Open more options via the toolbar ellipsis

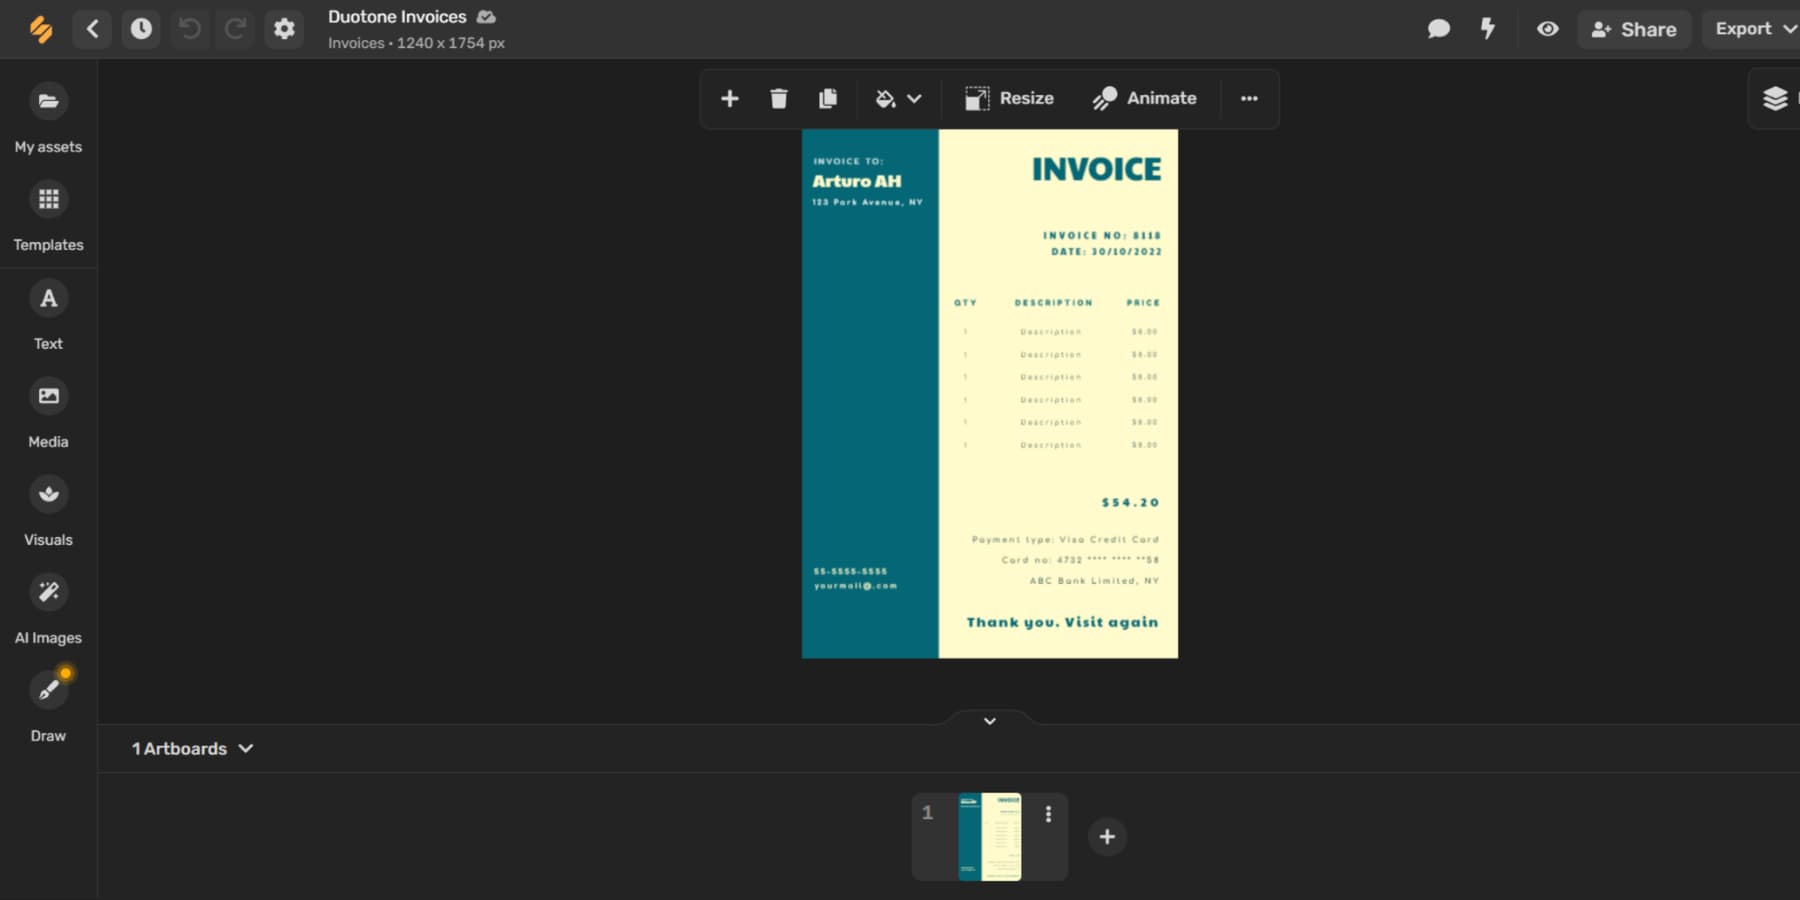tap(1249, 98)
